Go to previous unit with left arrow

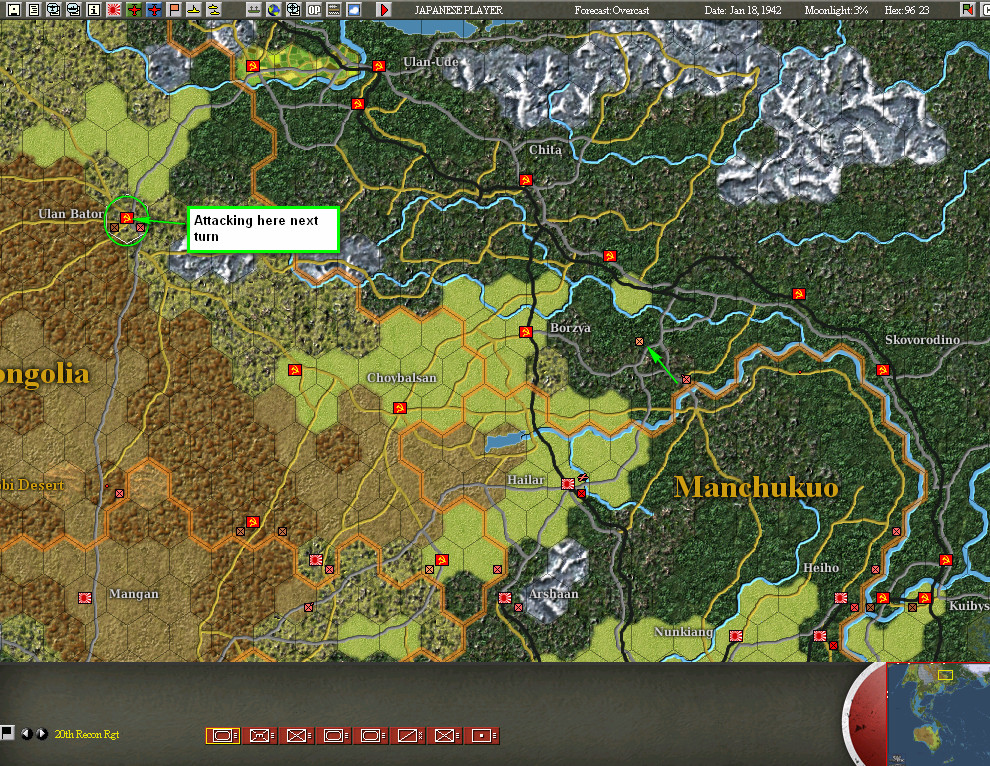[x=27, y=734]
